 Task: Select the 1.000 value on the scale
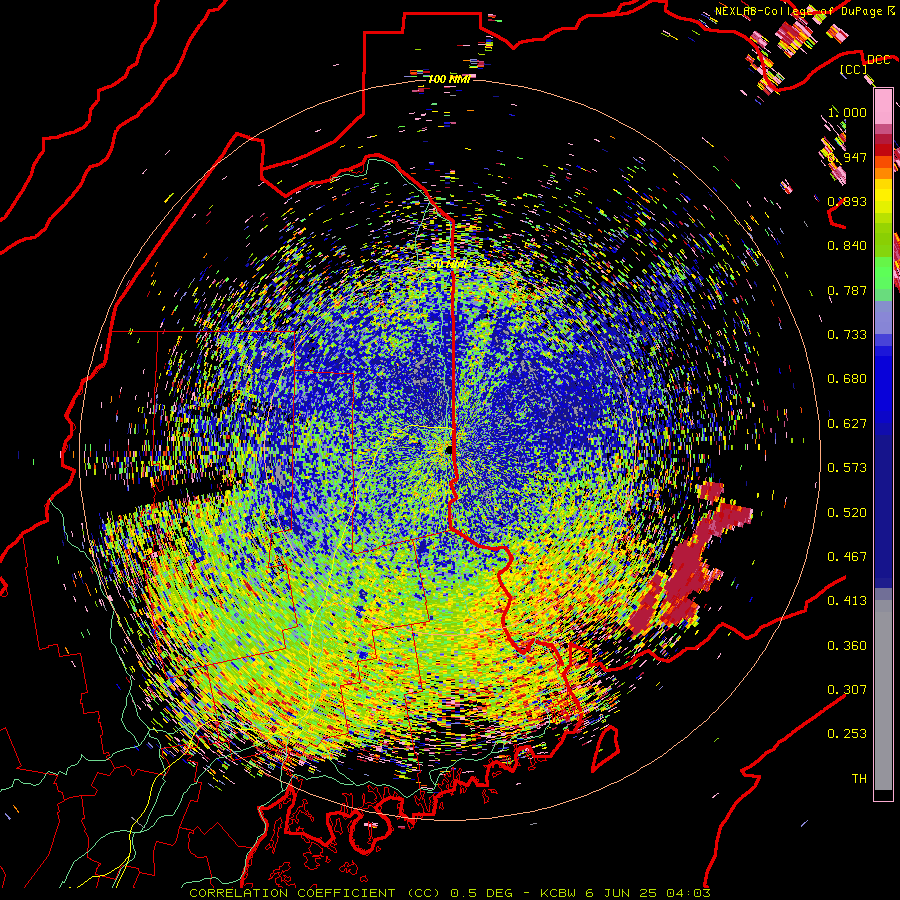847,112
